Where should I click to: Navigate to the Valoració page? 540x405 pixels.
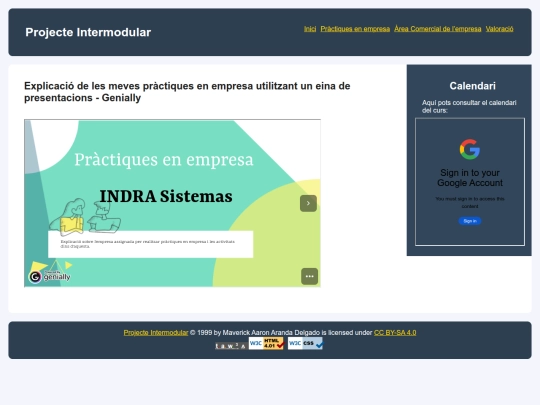click(499, 29)
